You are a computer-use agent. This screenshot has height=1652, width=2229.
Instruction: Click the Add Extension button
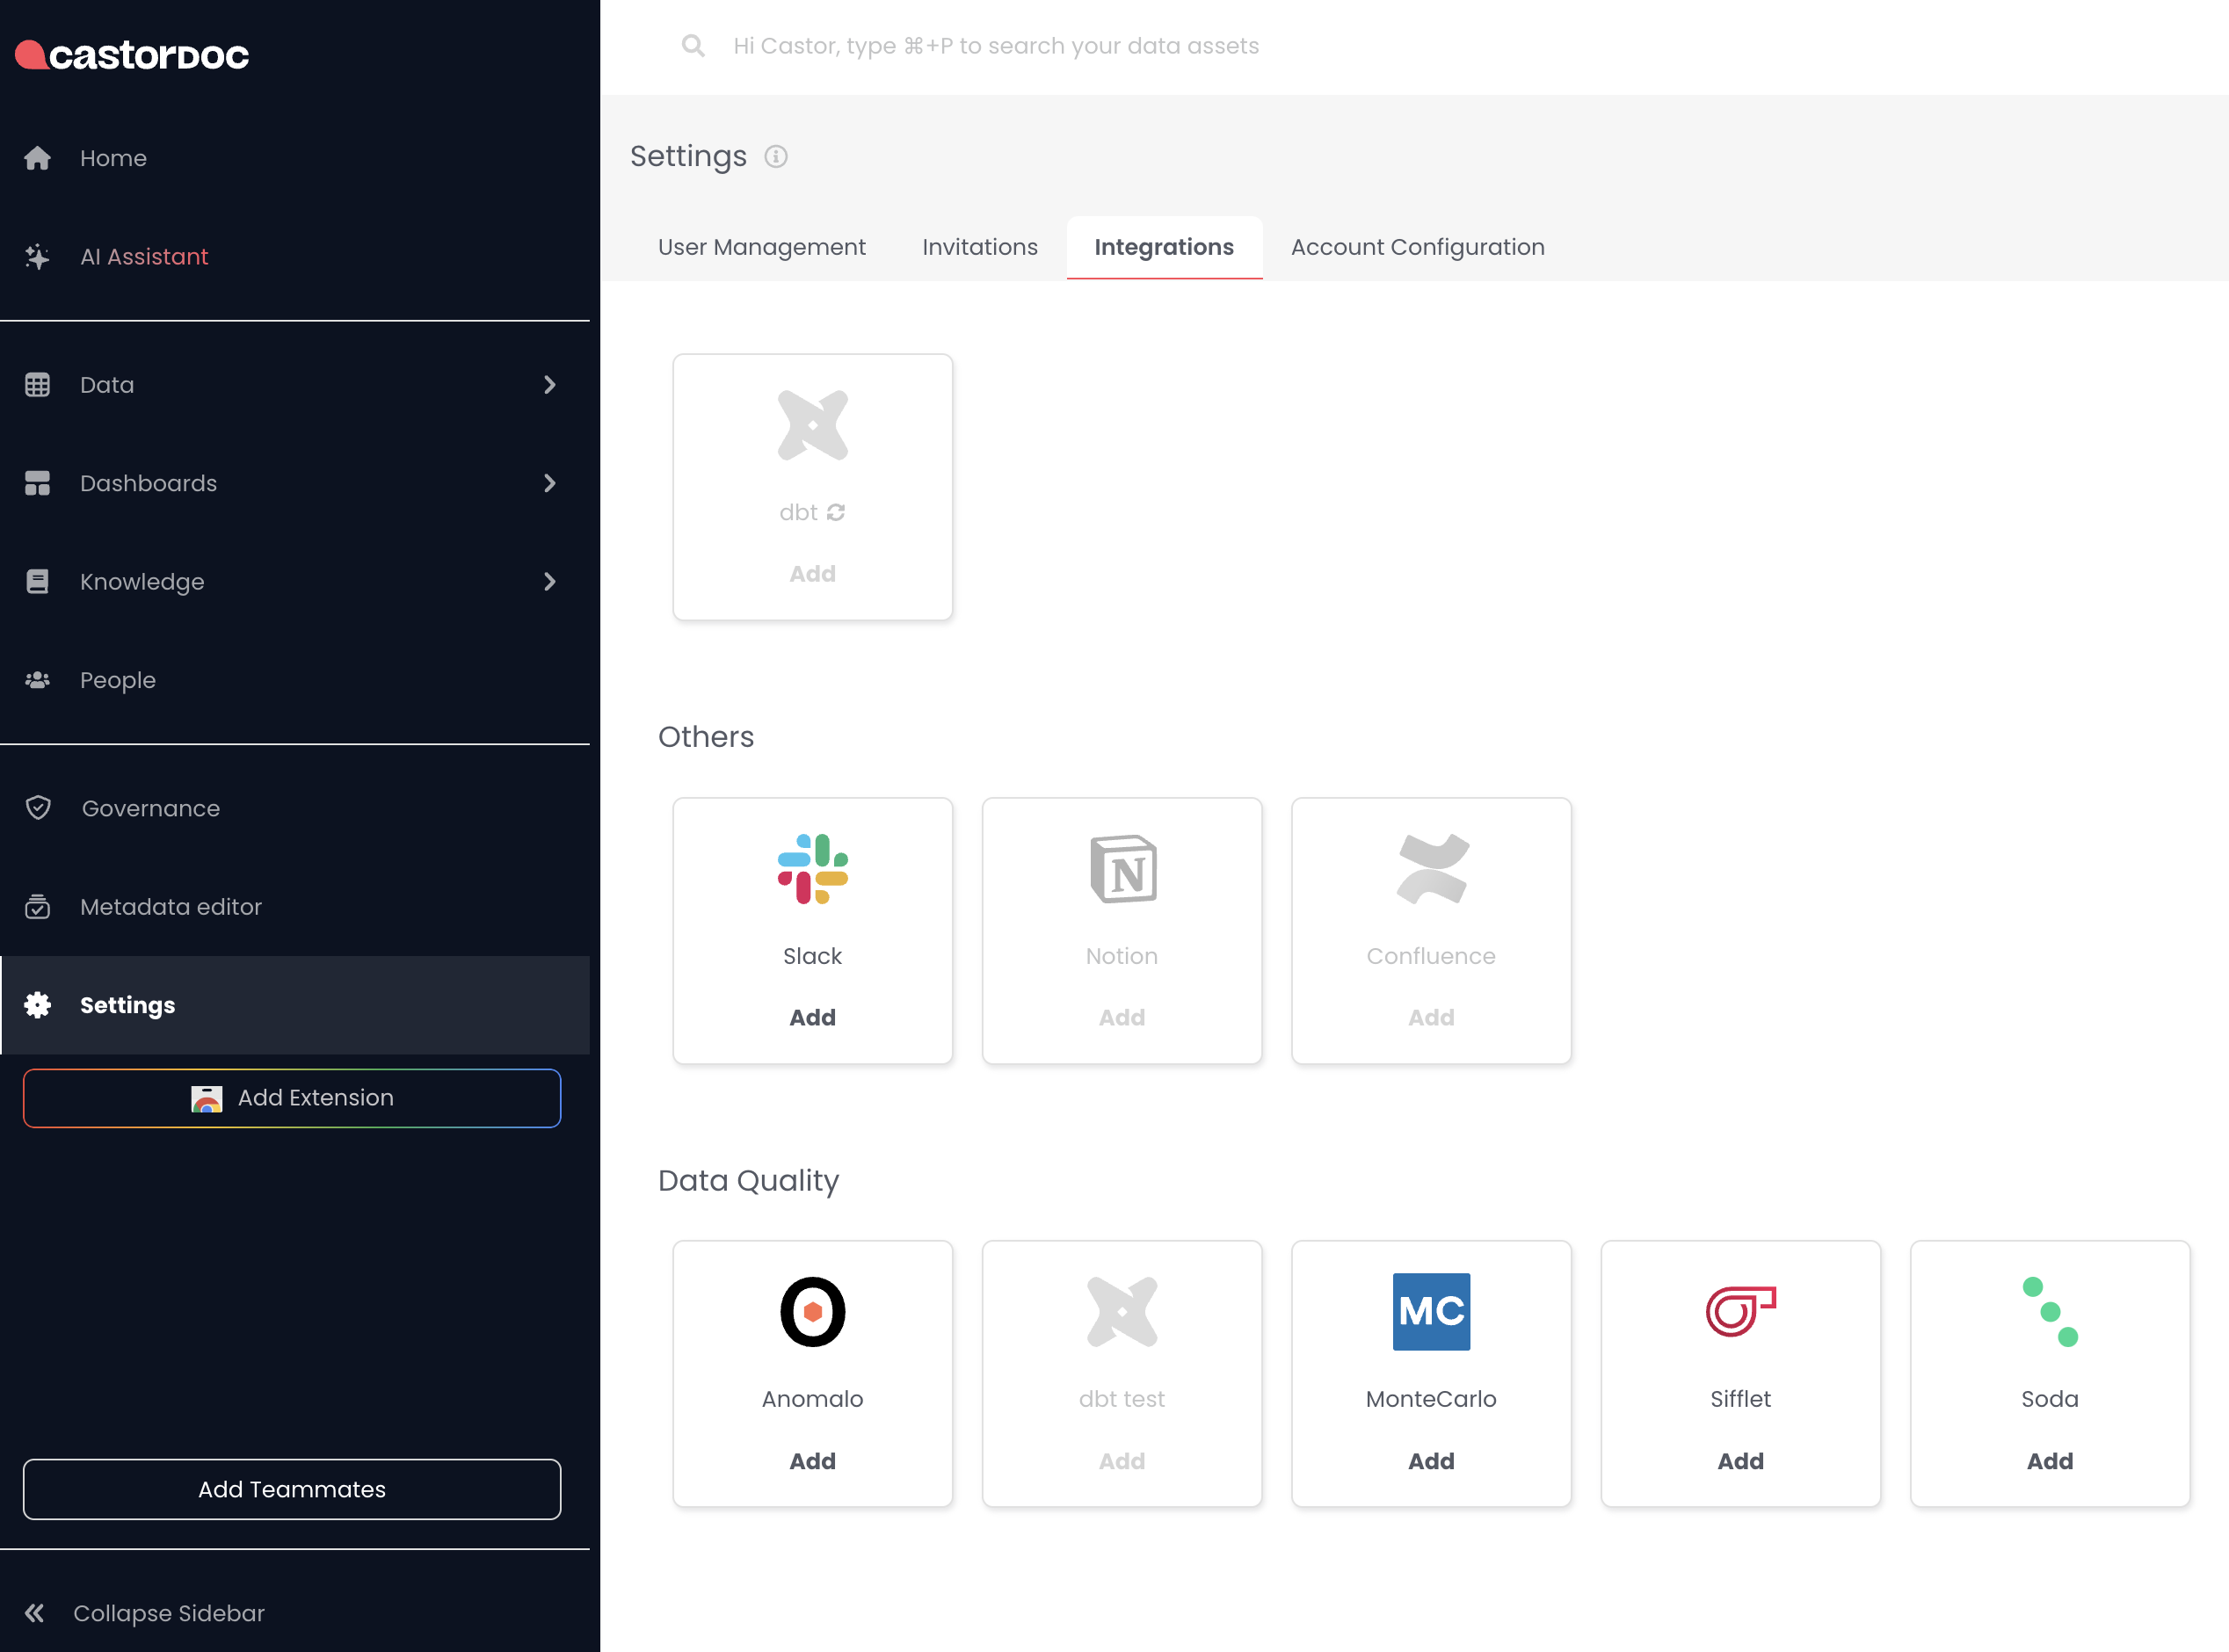(x=292, y=1098)
